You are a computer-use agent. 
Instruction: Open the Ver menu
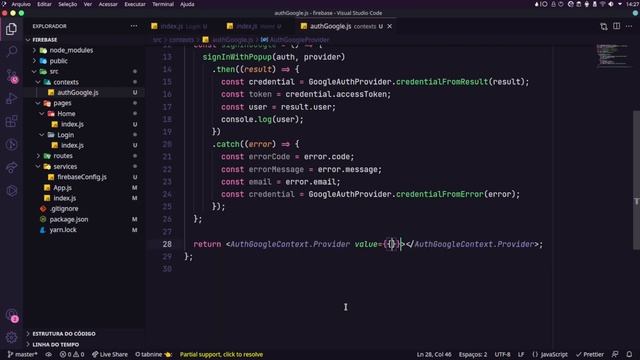[88, 4]
